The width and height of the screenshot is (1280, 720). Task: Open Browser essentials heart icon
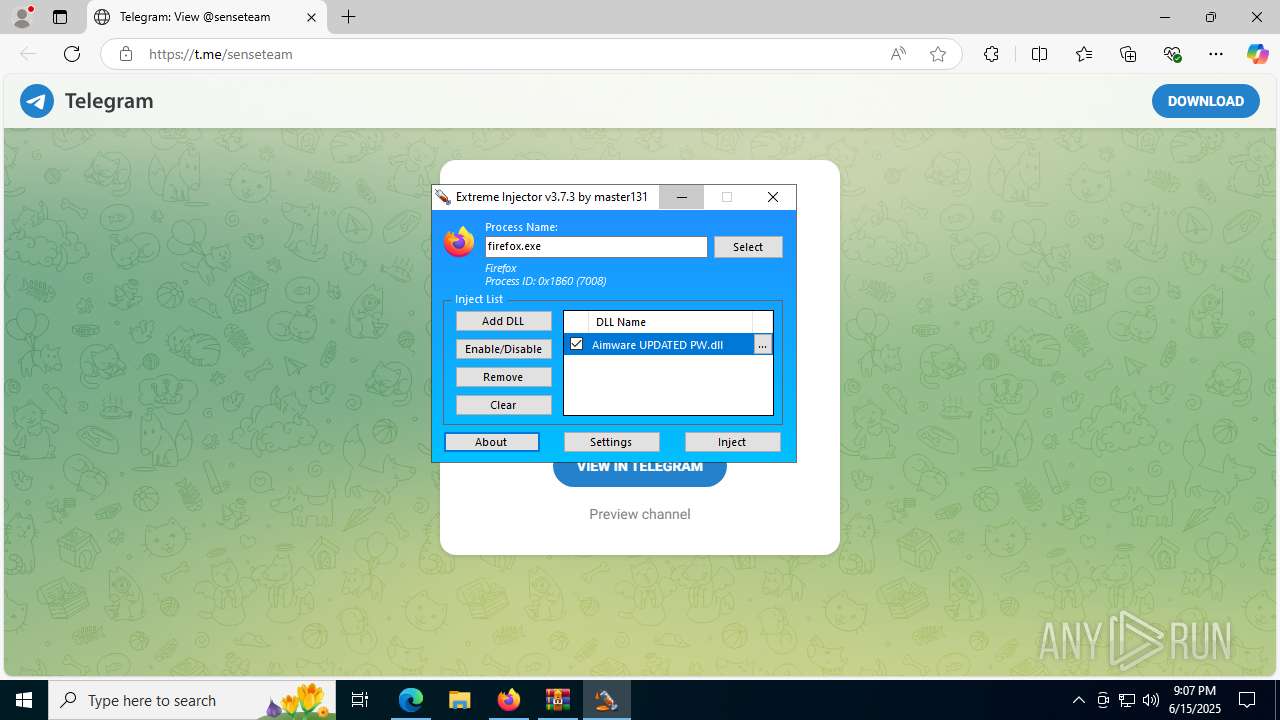[1172, 54]
